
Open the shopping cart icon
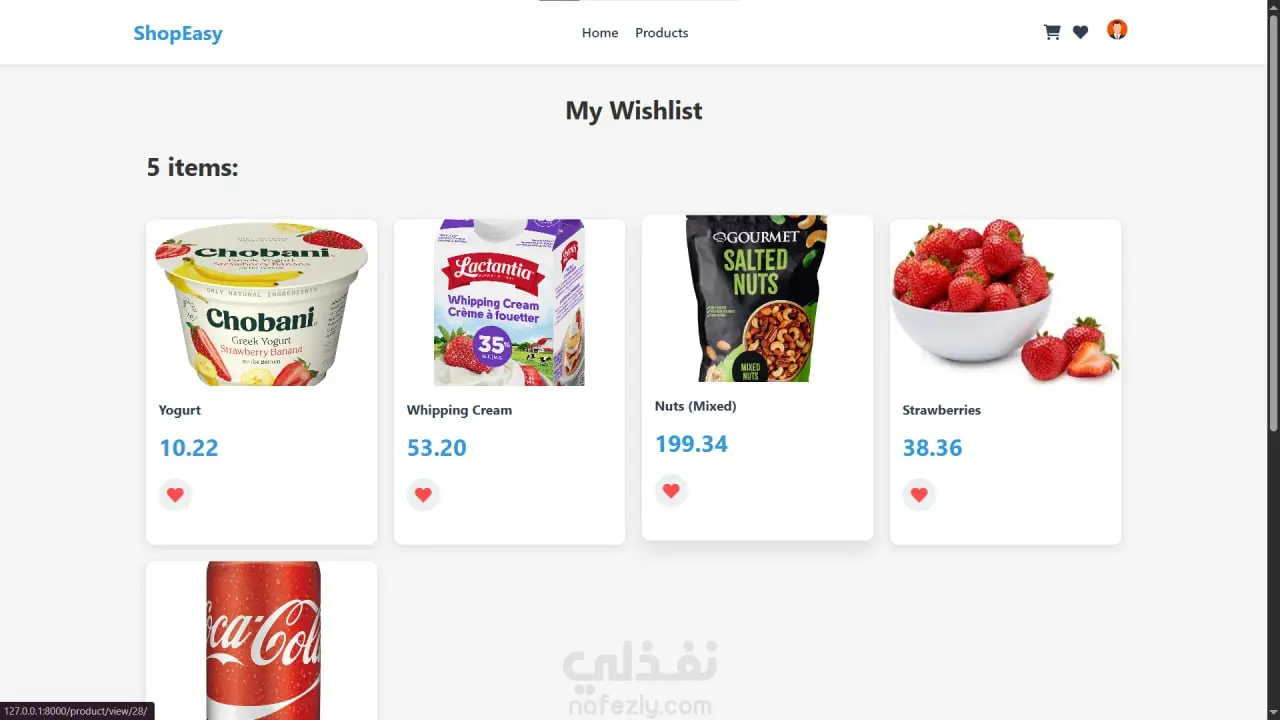(1052, 32)
